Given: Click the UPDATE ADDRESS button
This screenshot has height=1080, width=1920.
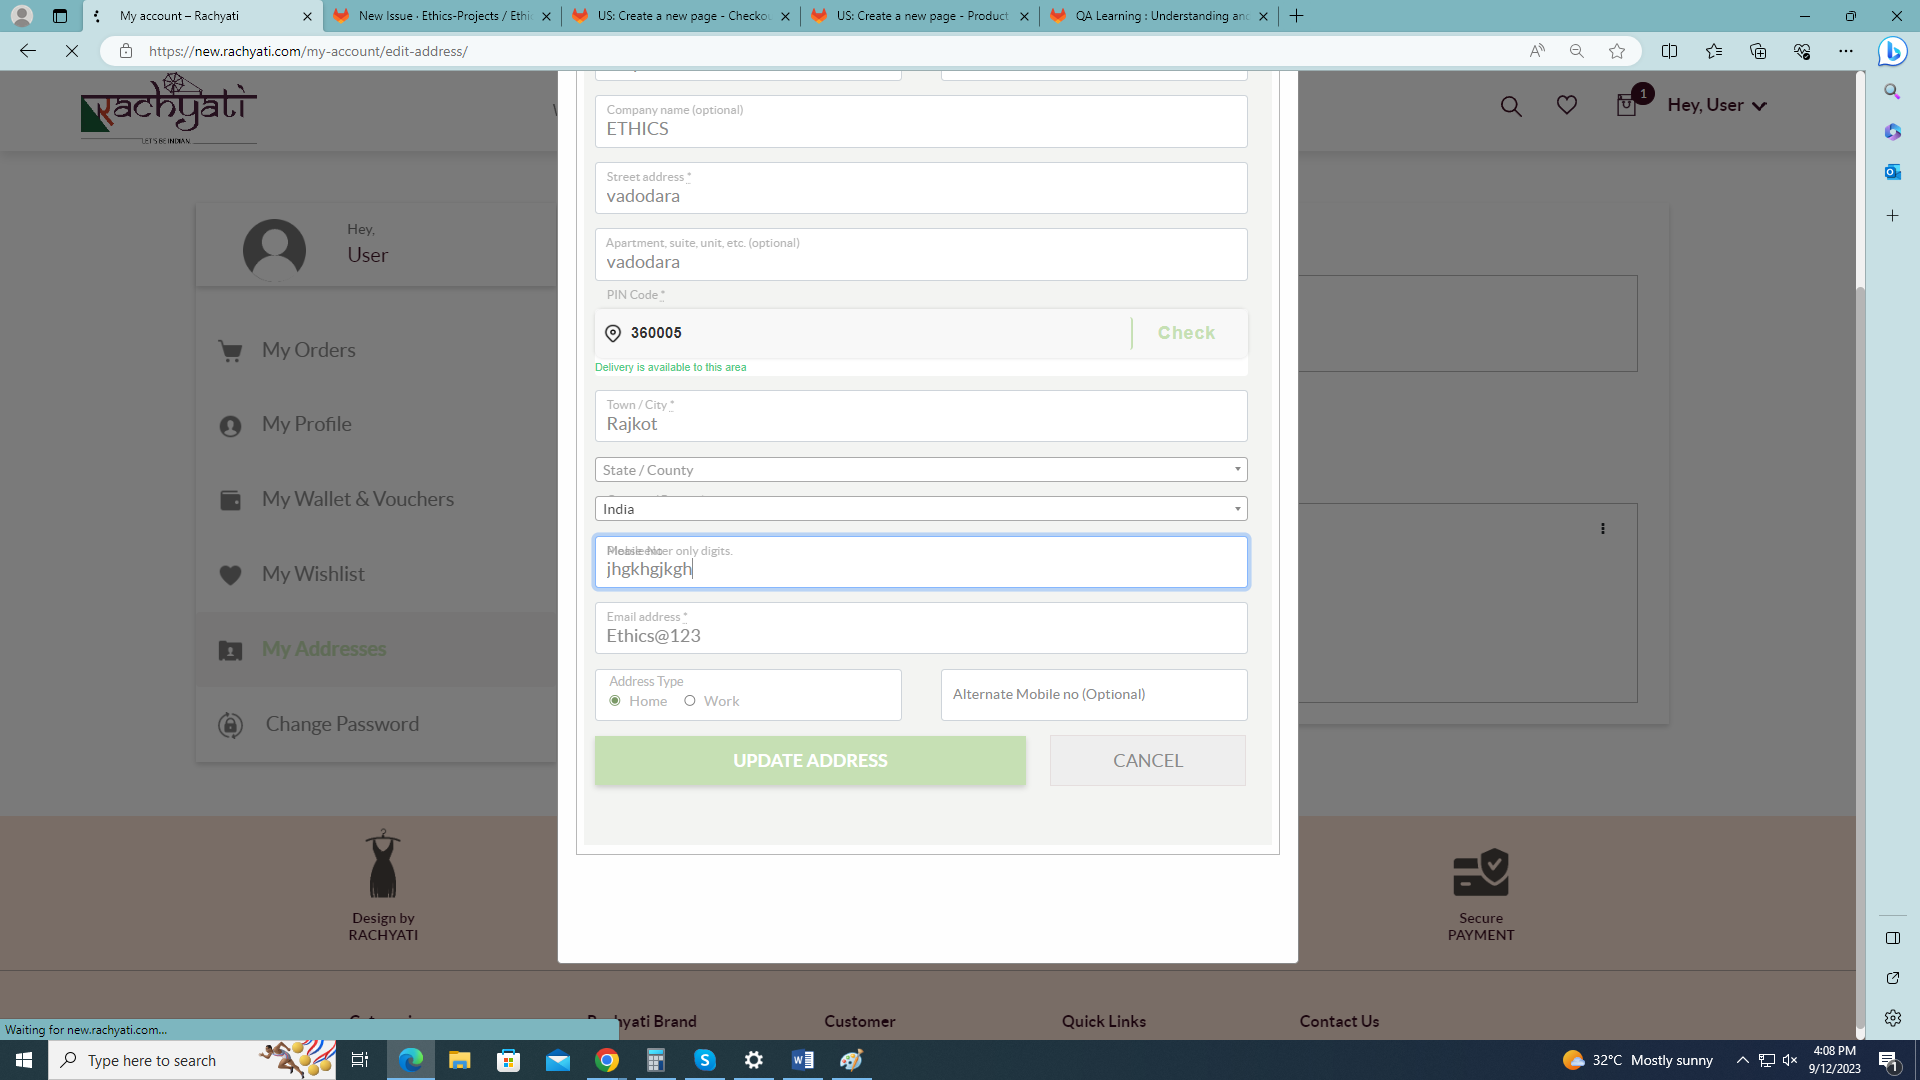Looking at the screenshot, I should click(809, 761).
